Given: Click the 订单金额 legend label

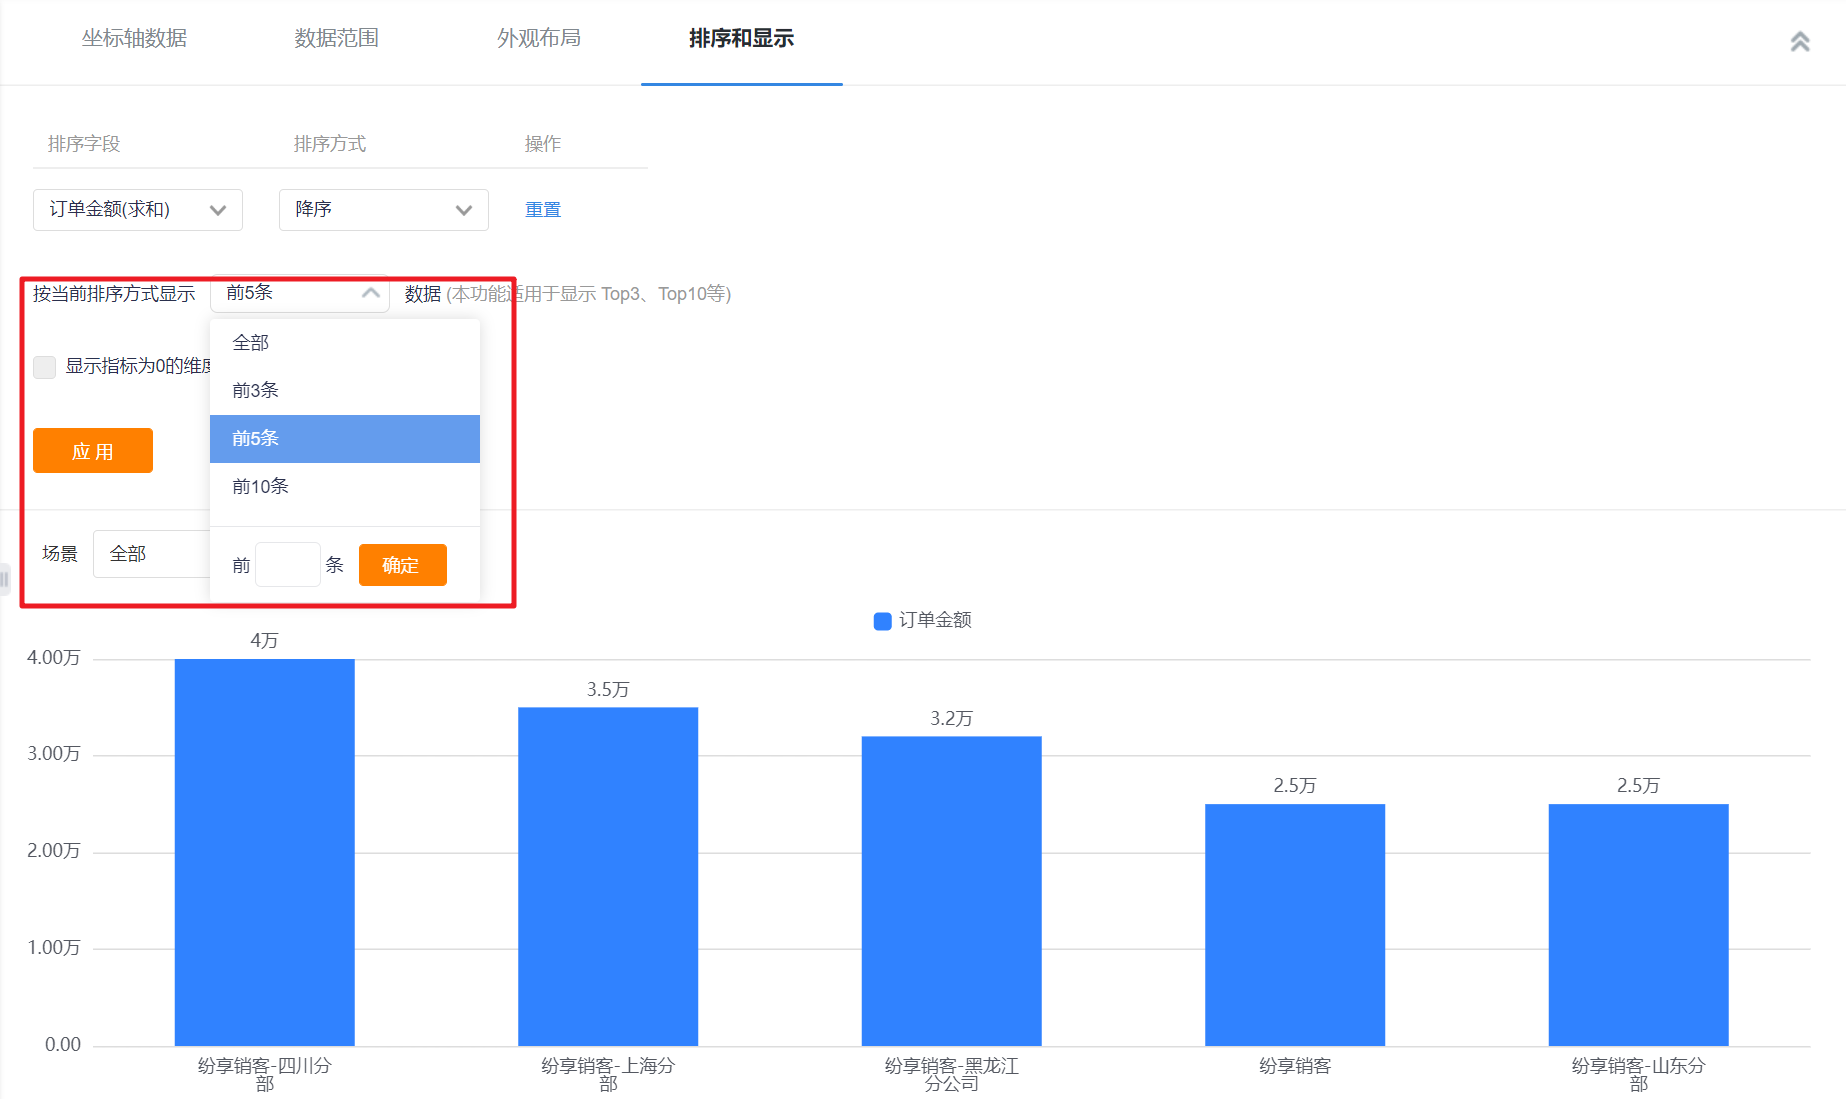Looking at the screenshot, I should click(x=935, y=621).
